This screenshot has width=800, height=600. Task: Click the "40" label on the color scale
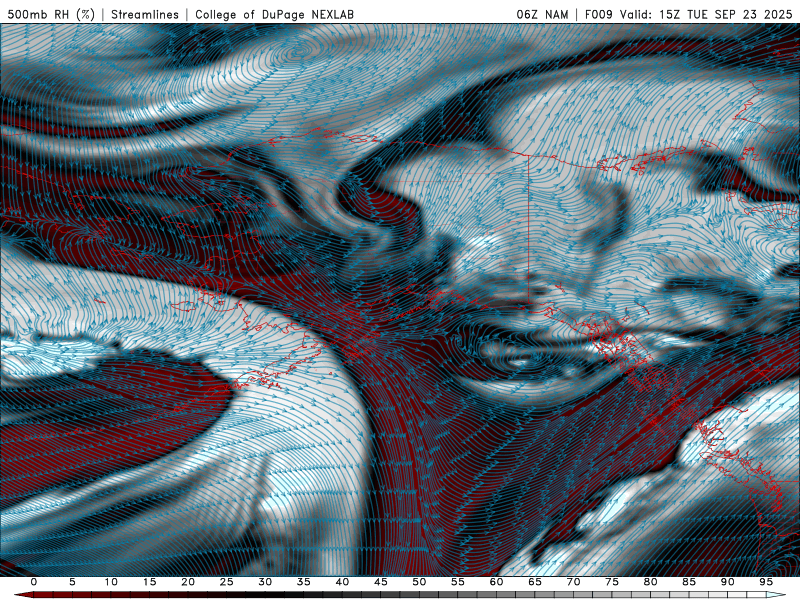(342, 582)
